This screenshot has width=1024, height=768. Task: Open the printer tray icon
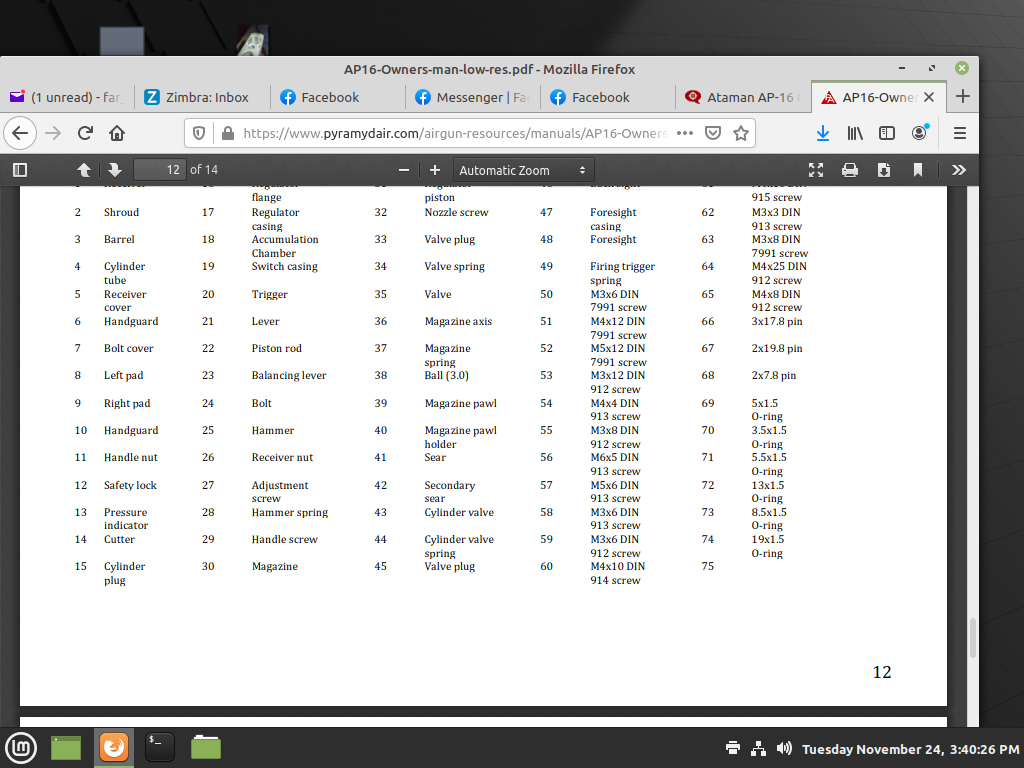click(x=733, y=748)
